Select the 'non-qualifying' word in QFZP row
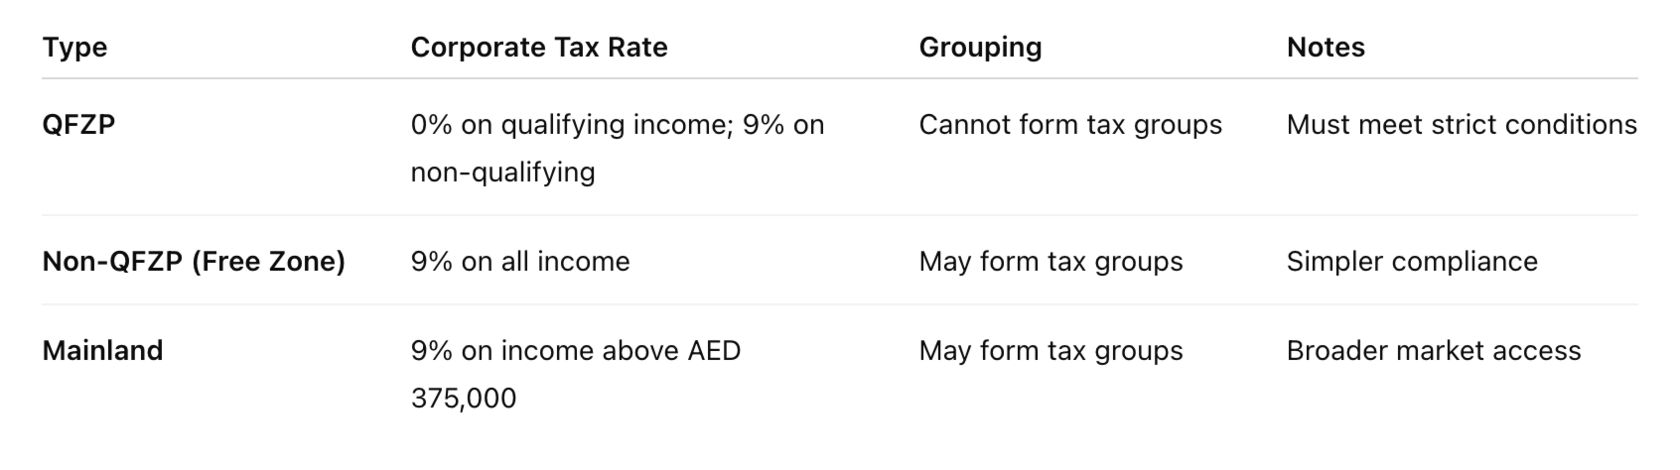Image resolution: width=1680 pixels, height=470 pixels. (x=503, y=172)
